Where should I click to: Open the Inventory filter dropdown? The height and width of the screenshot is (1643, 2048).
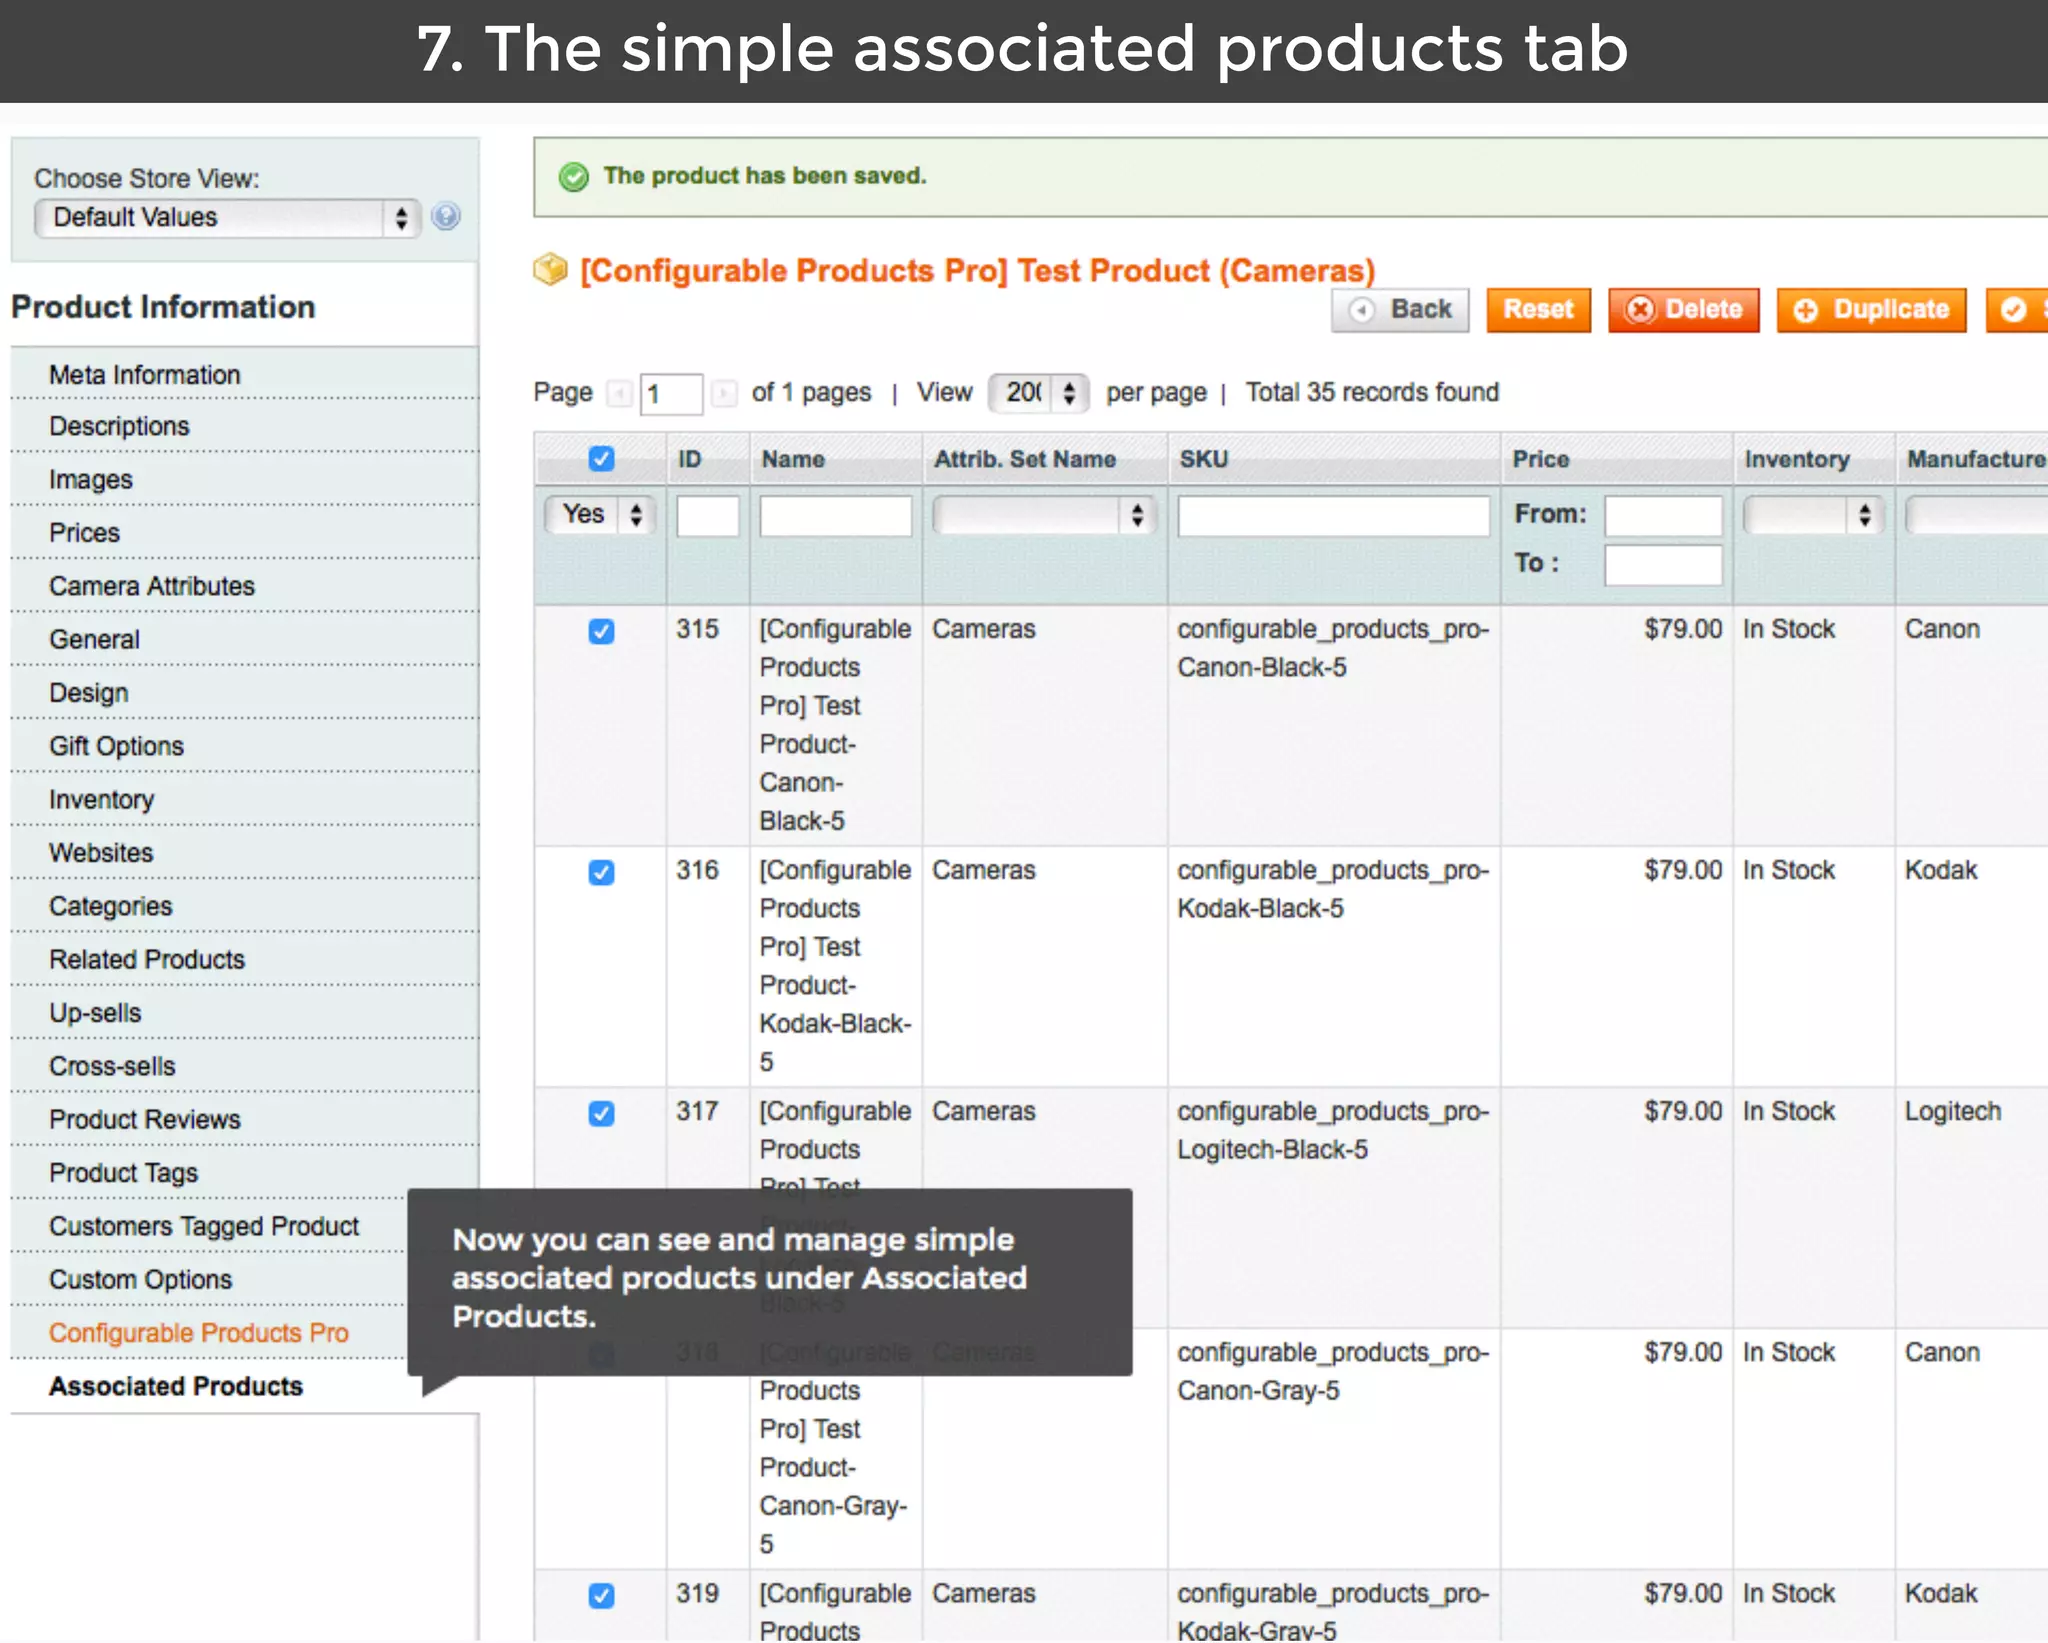point(1813,516)
